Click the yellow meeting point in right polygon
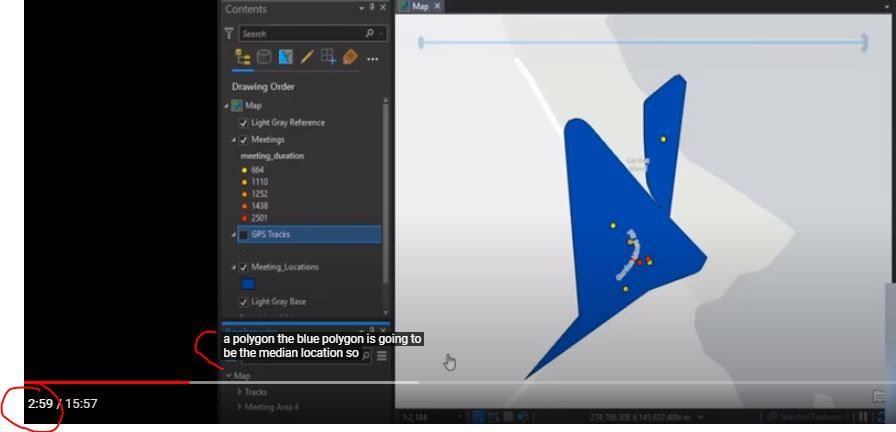 (x=663, y=139)
